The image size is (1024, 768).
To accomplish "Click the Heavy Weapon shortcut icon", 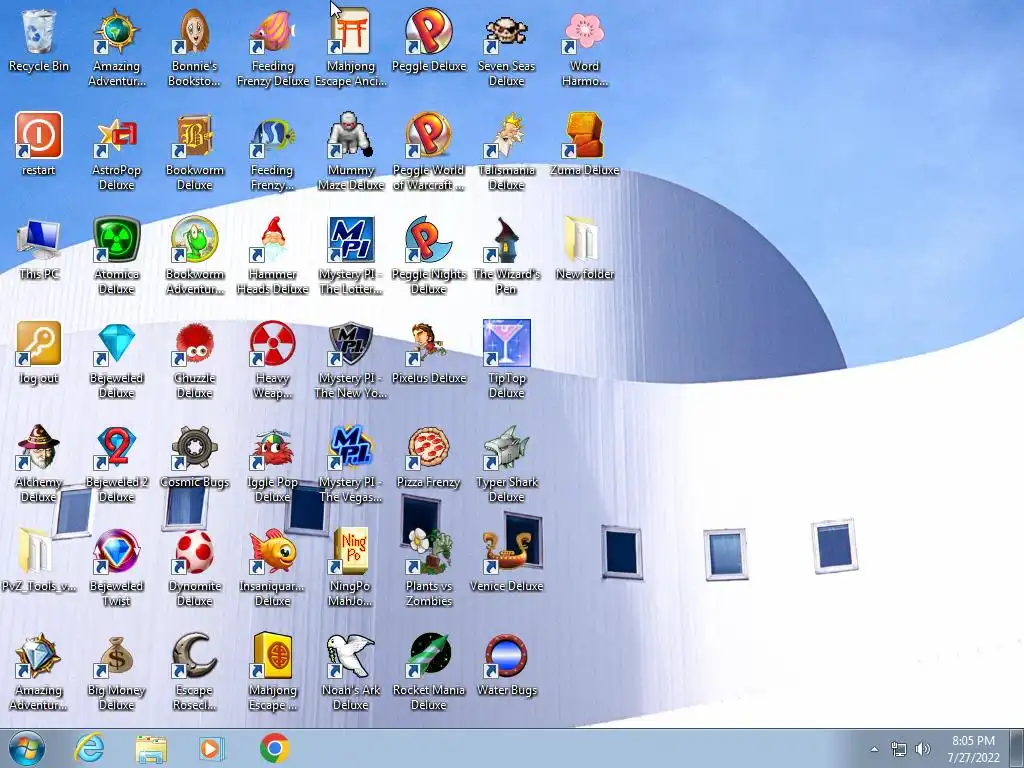I will [272, 344].
